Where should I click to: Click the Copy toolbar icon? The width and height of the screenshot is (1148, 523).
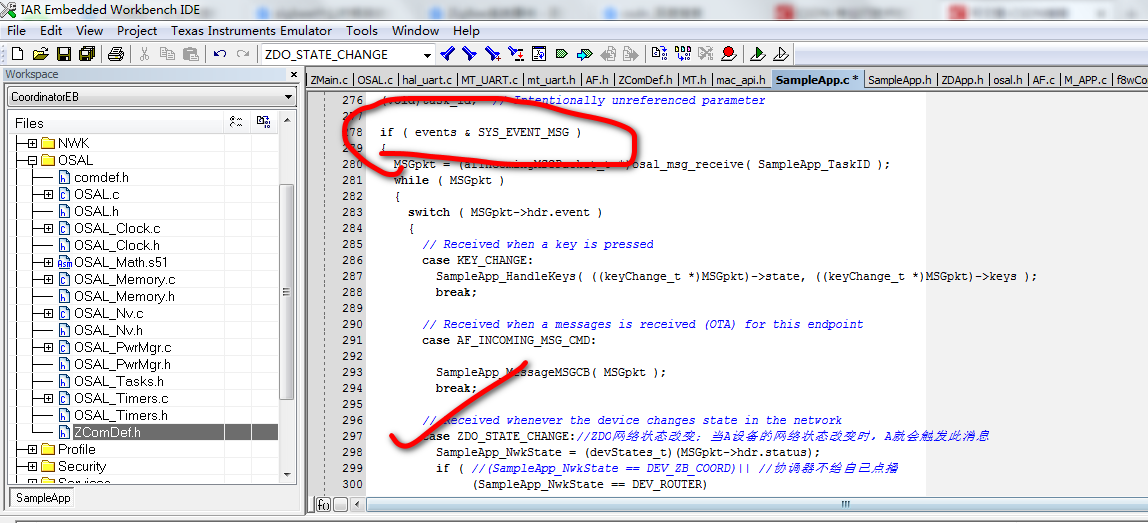pyautogui.click(x=167, y=54)
